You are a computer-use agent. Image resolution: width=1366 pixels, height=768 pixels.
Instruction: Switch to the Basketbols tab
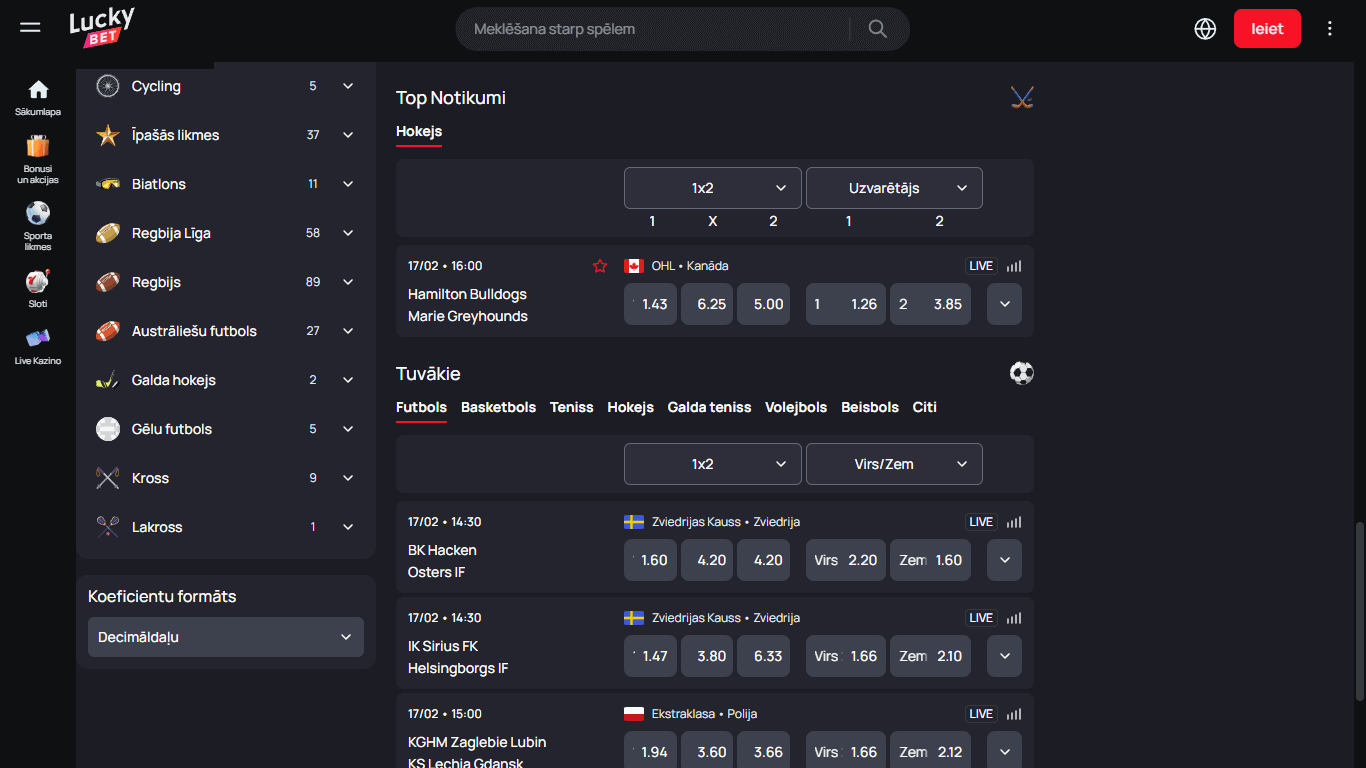coord(498,407)
